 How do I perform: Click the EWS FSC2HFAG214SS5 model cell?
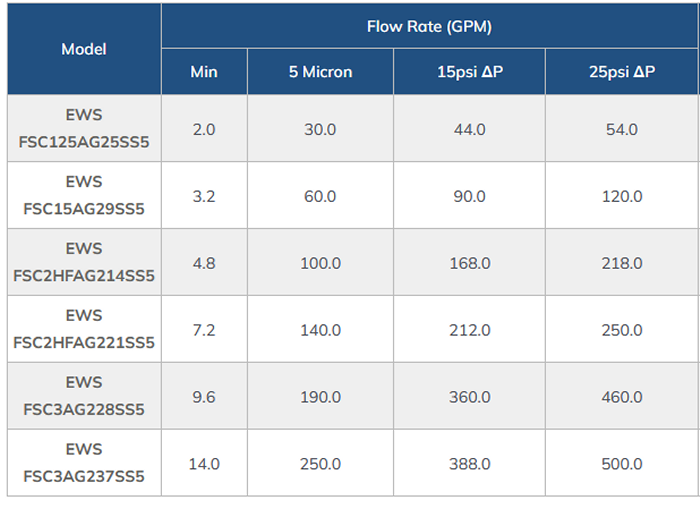[84, 263]
